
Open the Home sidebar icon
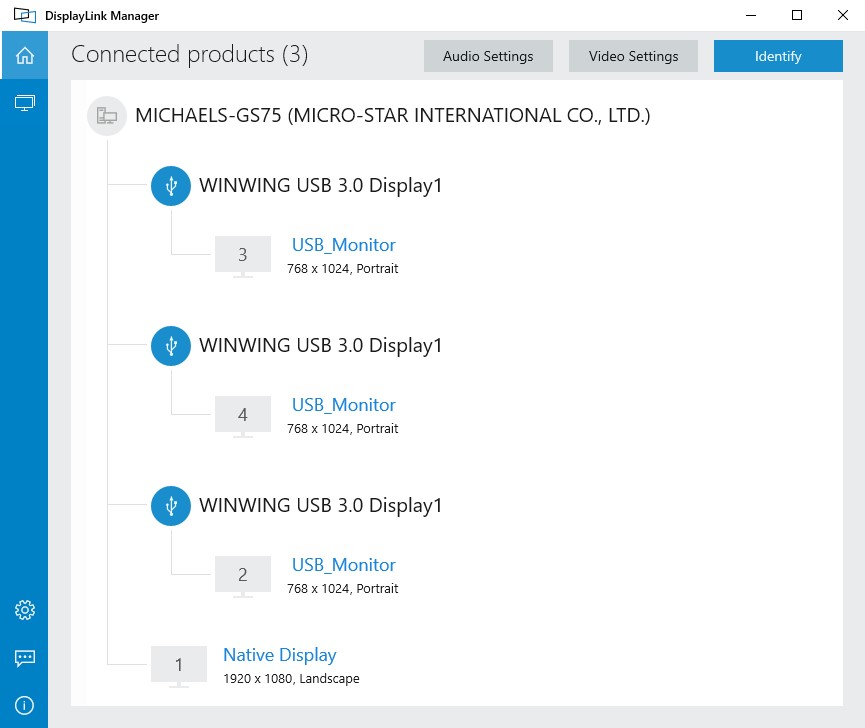(x=25, y=55)
